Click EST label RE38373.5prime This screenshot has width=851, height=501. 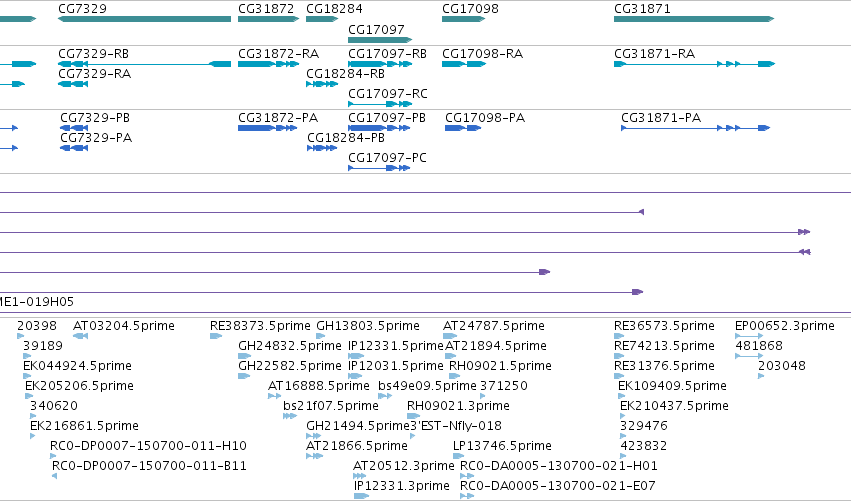coord(260,326)
